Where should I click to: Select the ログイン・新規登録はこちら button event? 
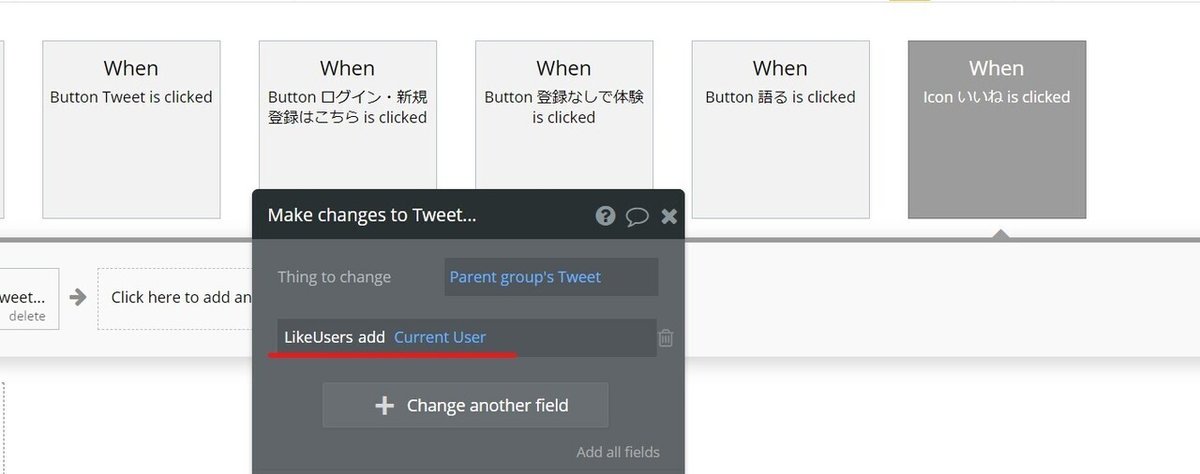click(347, 129)
